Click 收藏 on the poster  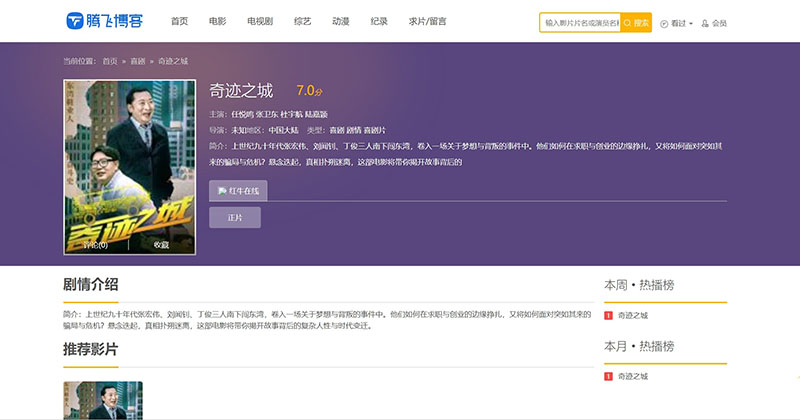(x=161, y=245)
